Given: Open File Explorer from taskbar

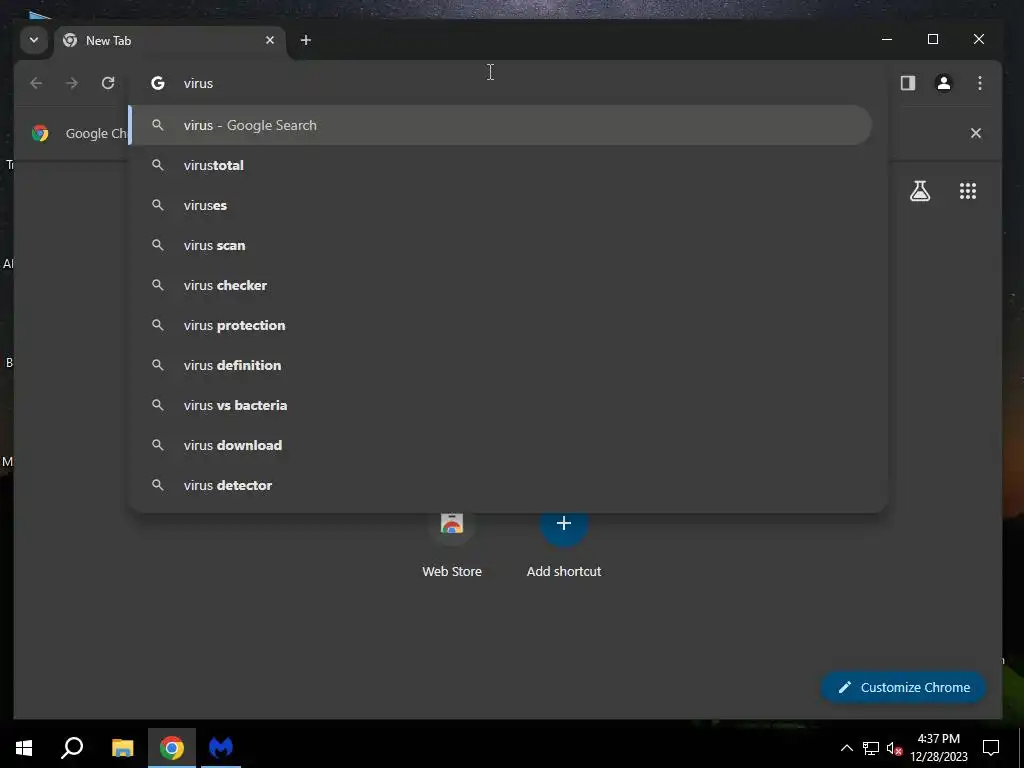Looking at the screenshot, I should (122, 748).
